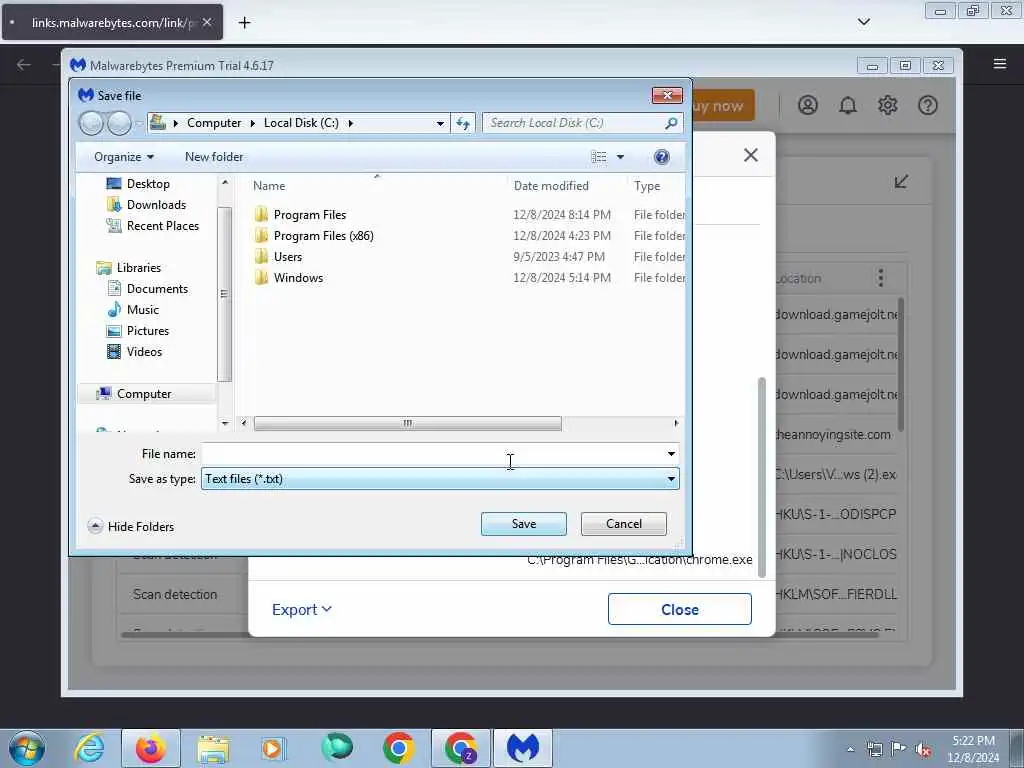This screenshot has width=1024, height=768.
Task: Open a new browser tab
Action: click(244, 23)
